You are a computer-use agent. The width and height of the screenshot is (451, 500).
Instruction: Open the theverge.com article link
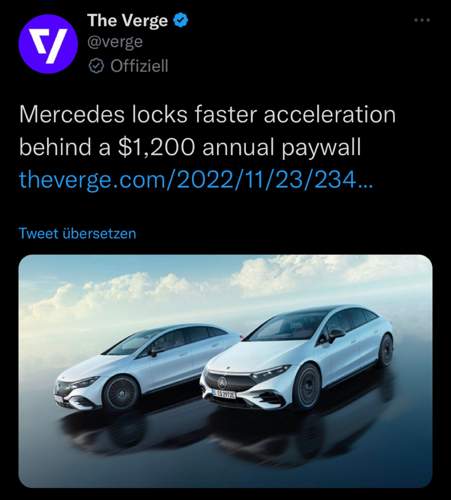coord(196,180)
